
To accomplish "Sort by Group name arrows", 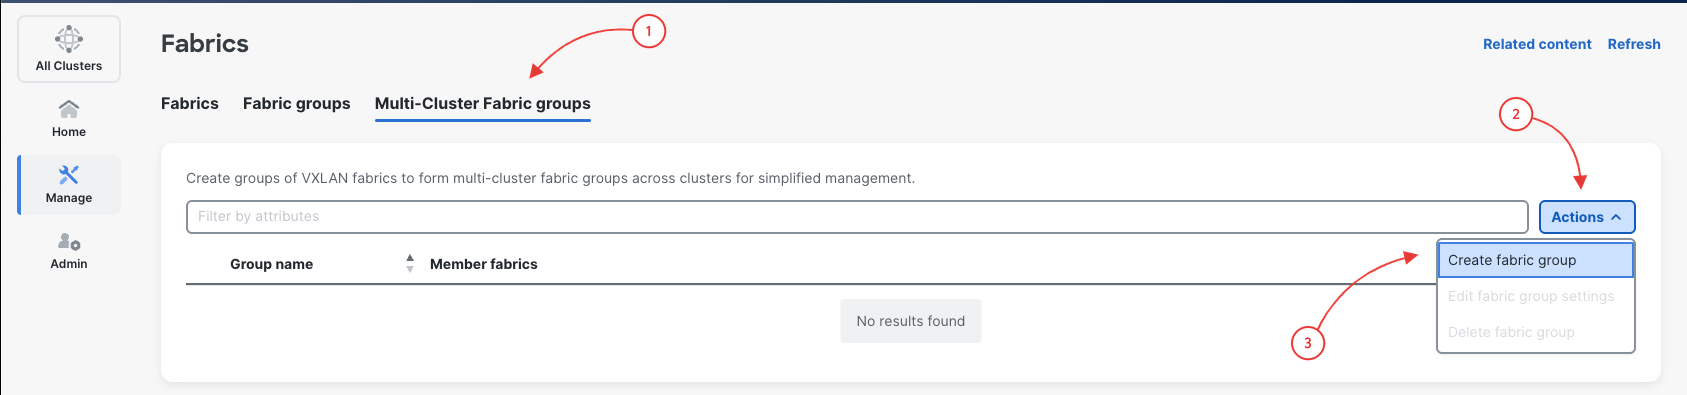I will tap(410, 263).
